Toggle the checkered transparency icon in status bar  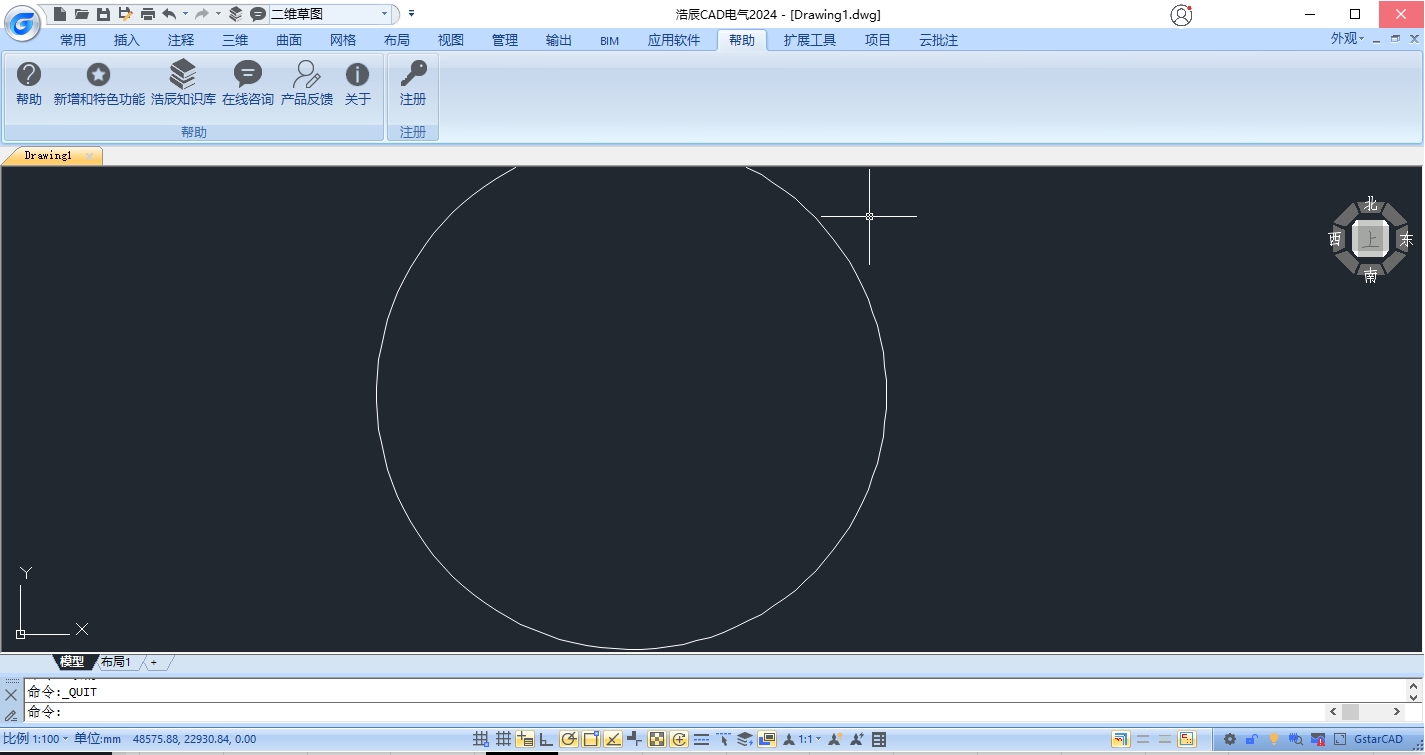(657, 739)
